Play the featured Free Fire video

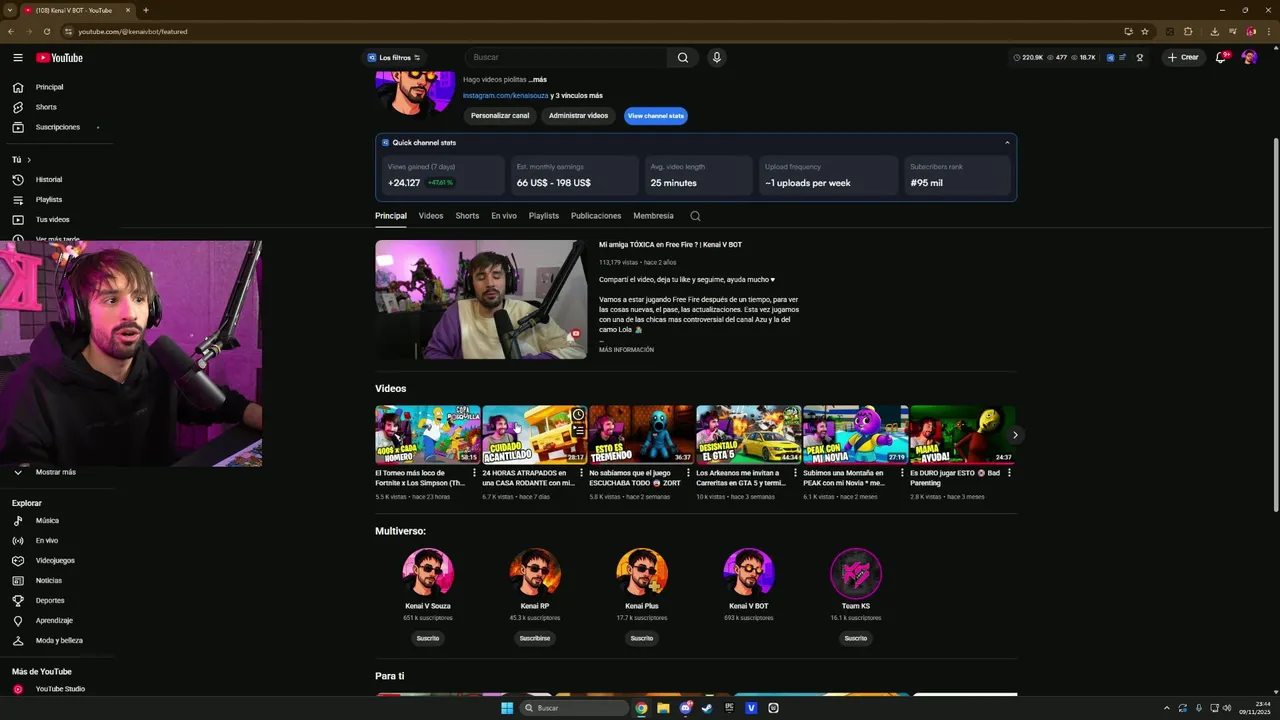481,300
